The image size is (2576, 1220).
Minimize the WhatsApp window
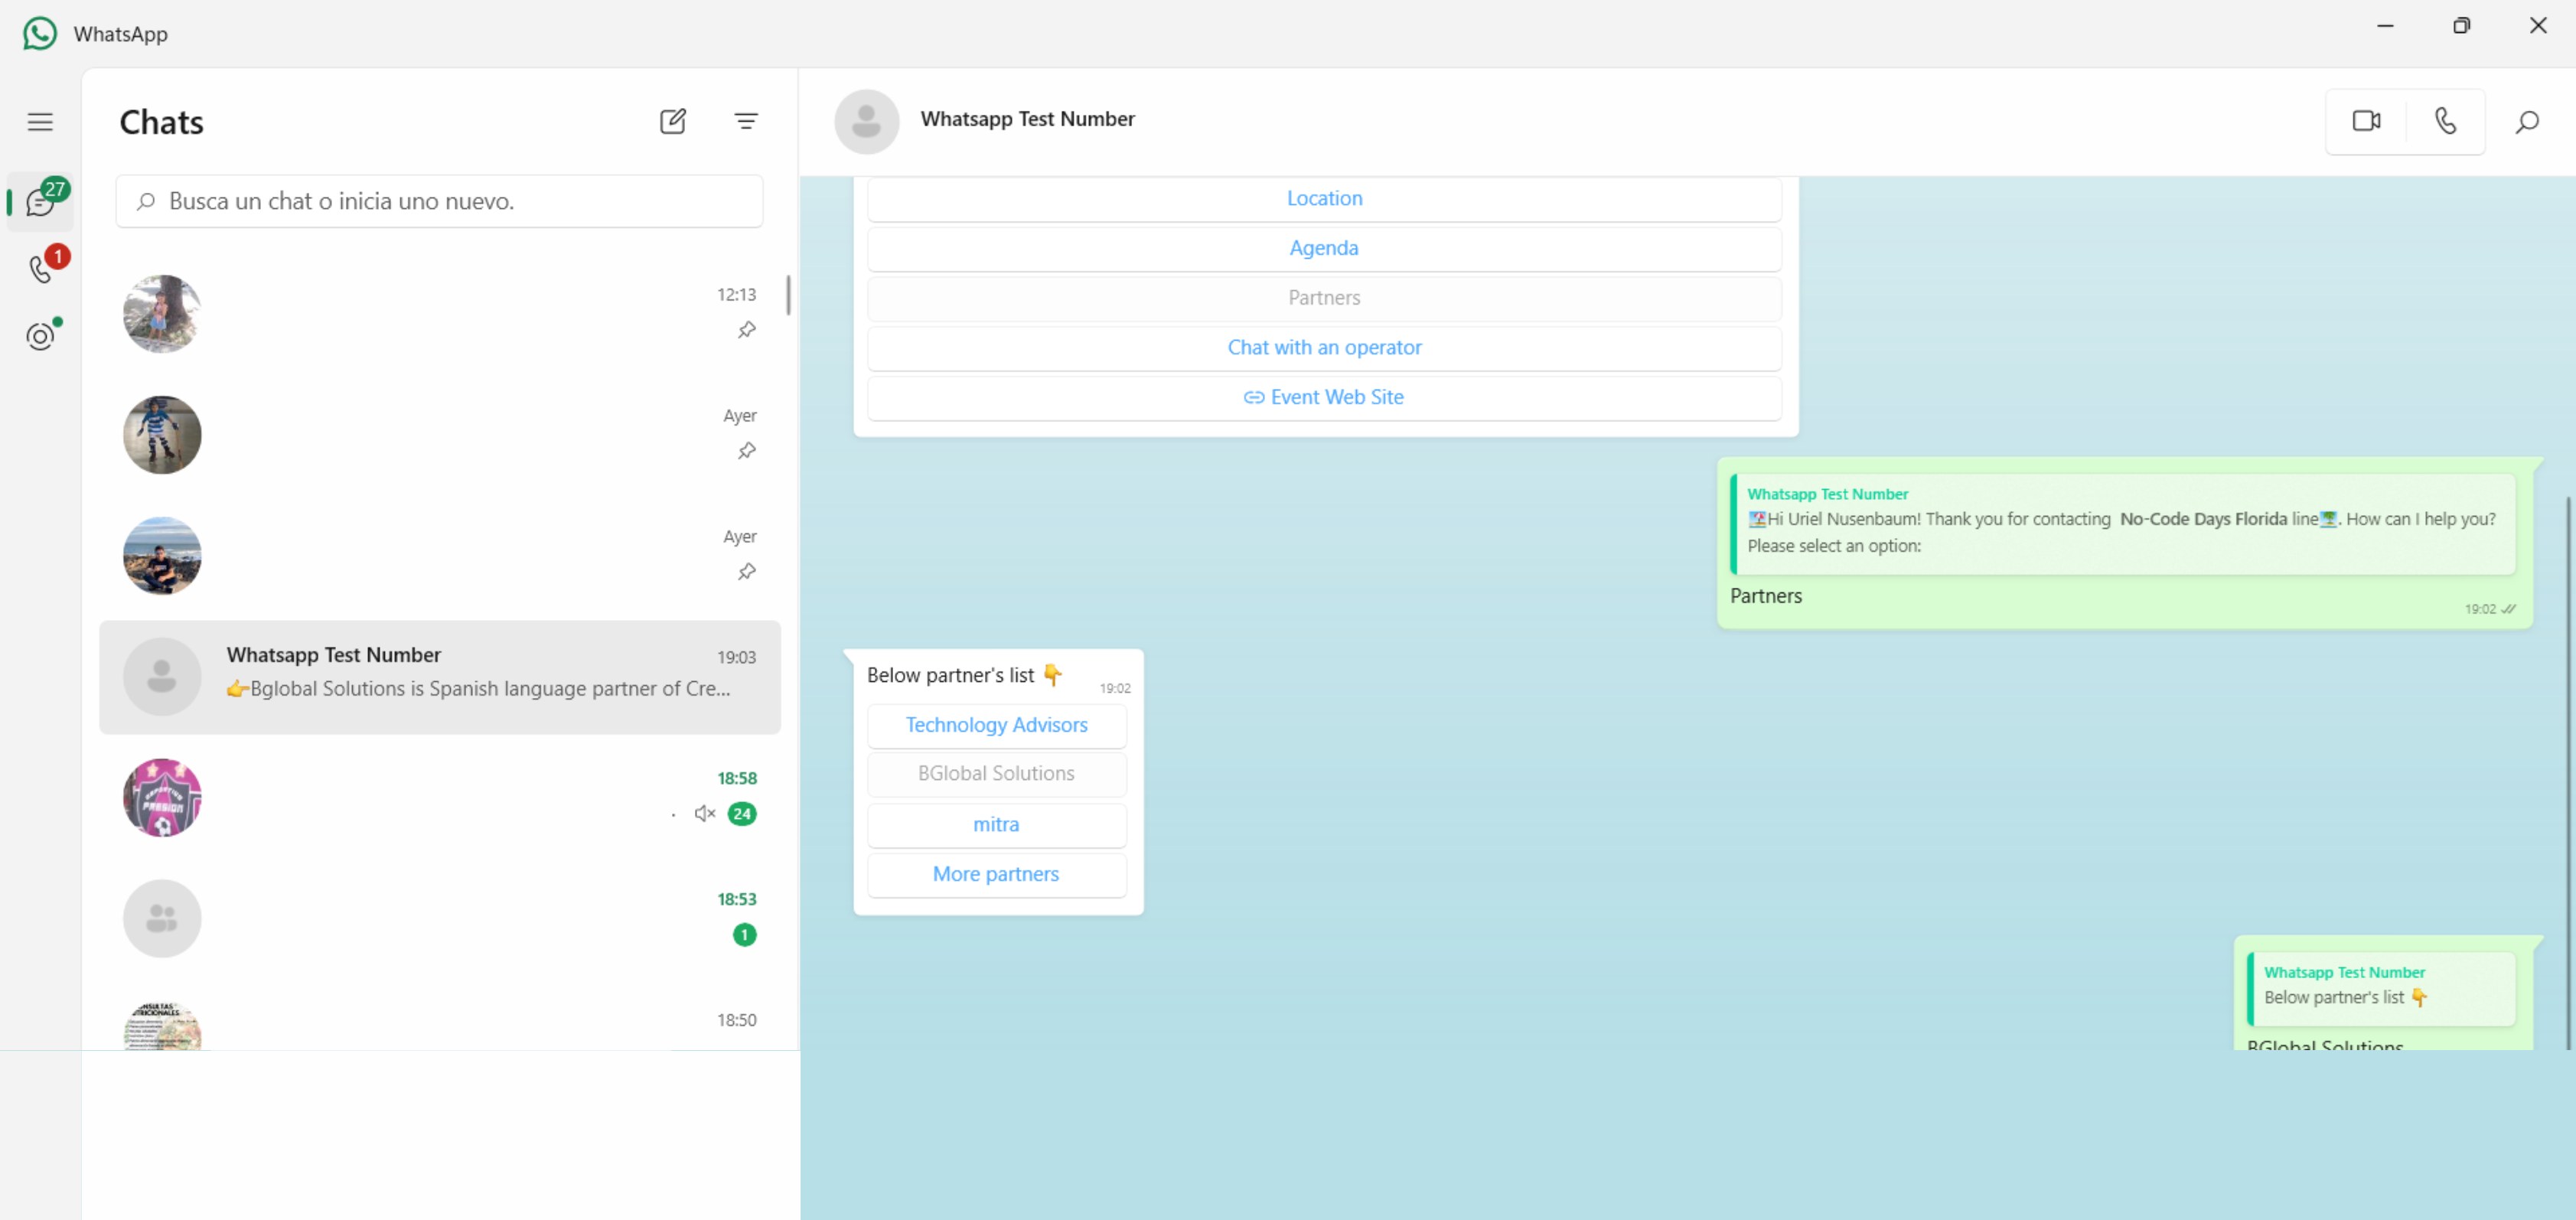click(2385, 26)
